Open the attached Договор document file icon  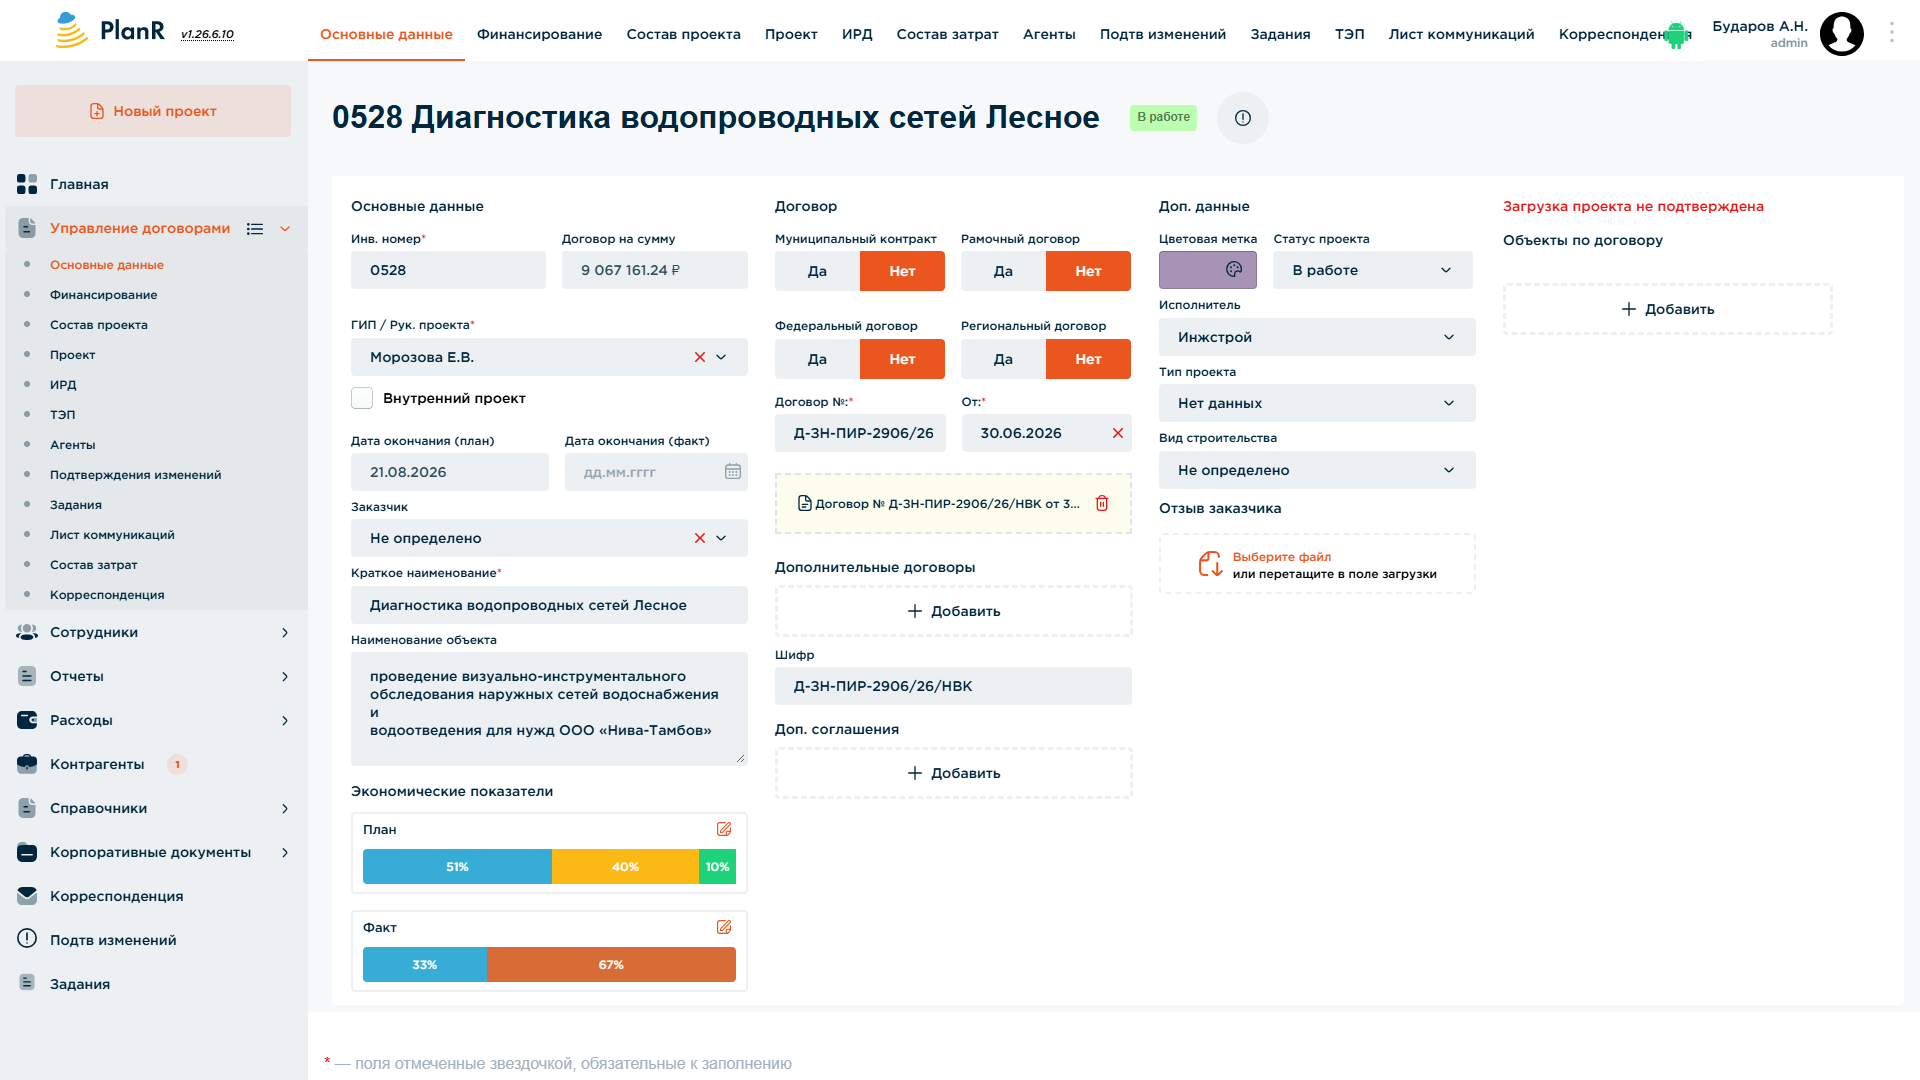804,504
